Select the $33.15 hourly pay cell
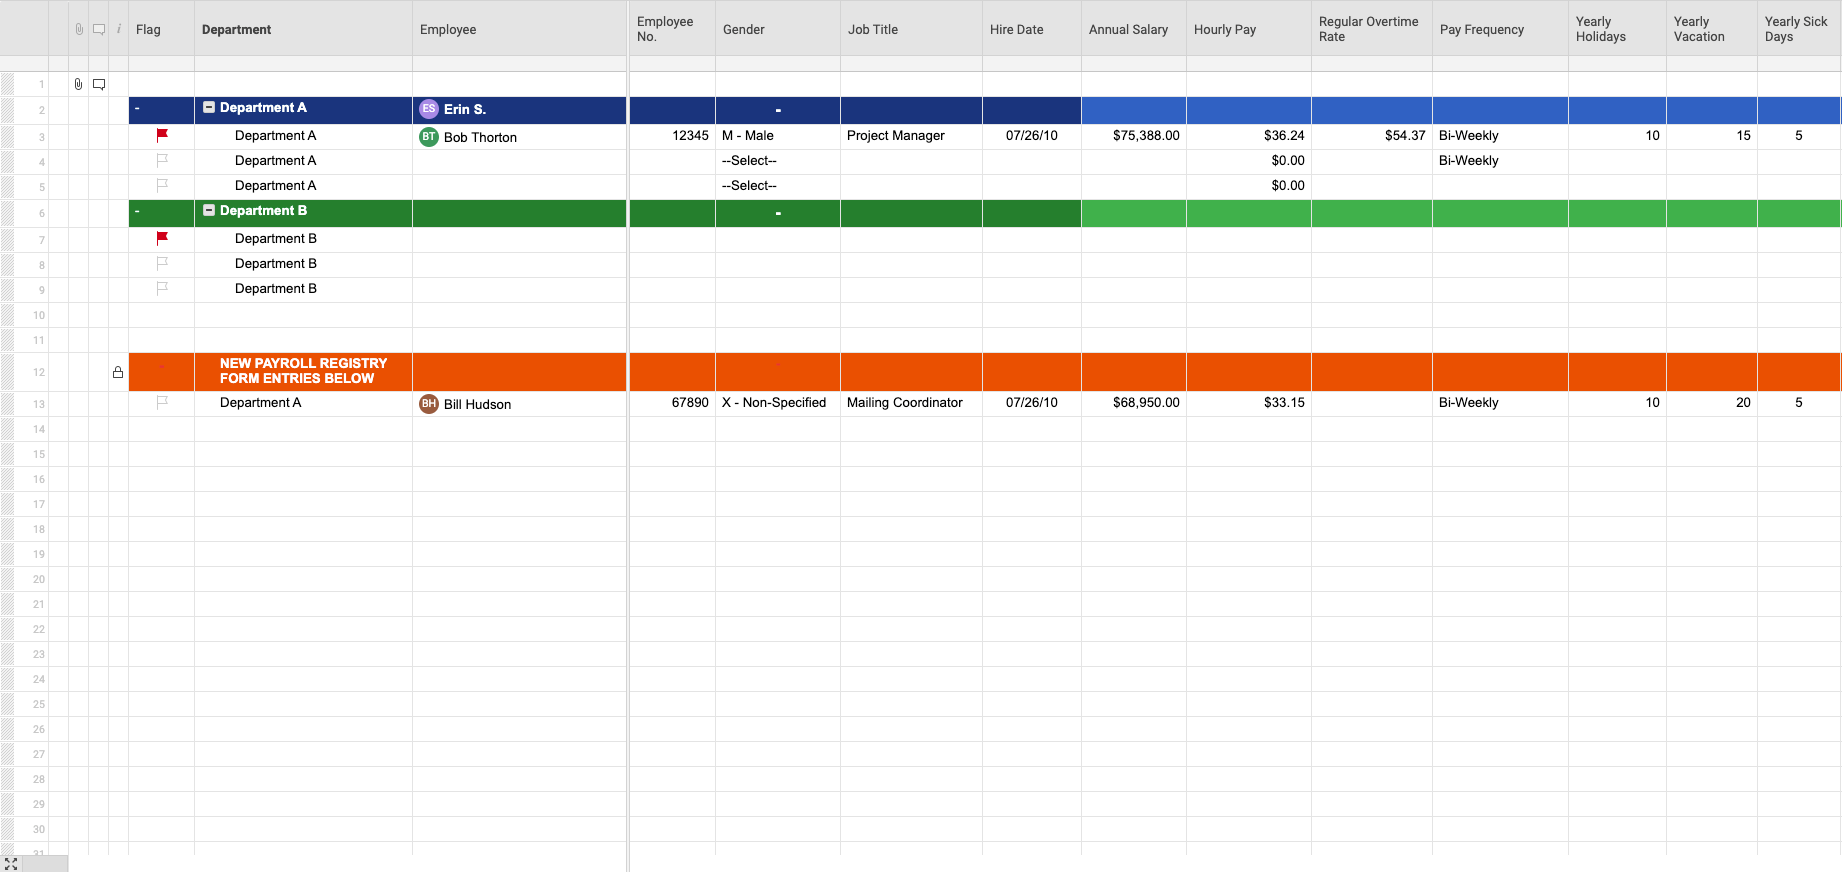1842x872 pixels. [1249, 403]
